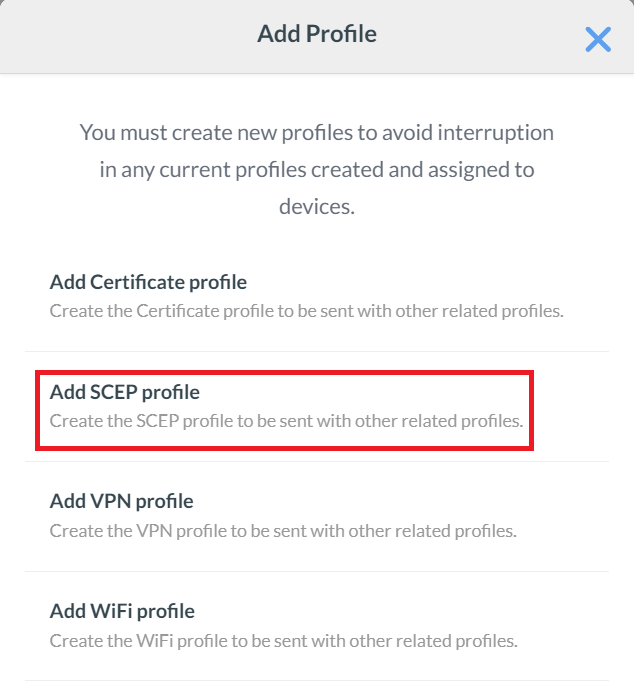
Task: Click the divider below Certificate profile row
Action: click(316, 351)
